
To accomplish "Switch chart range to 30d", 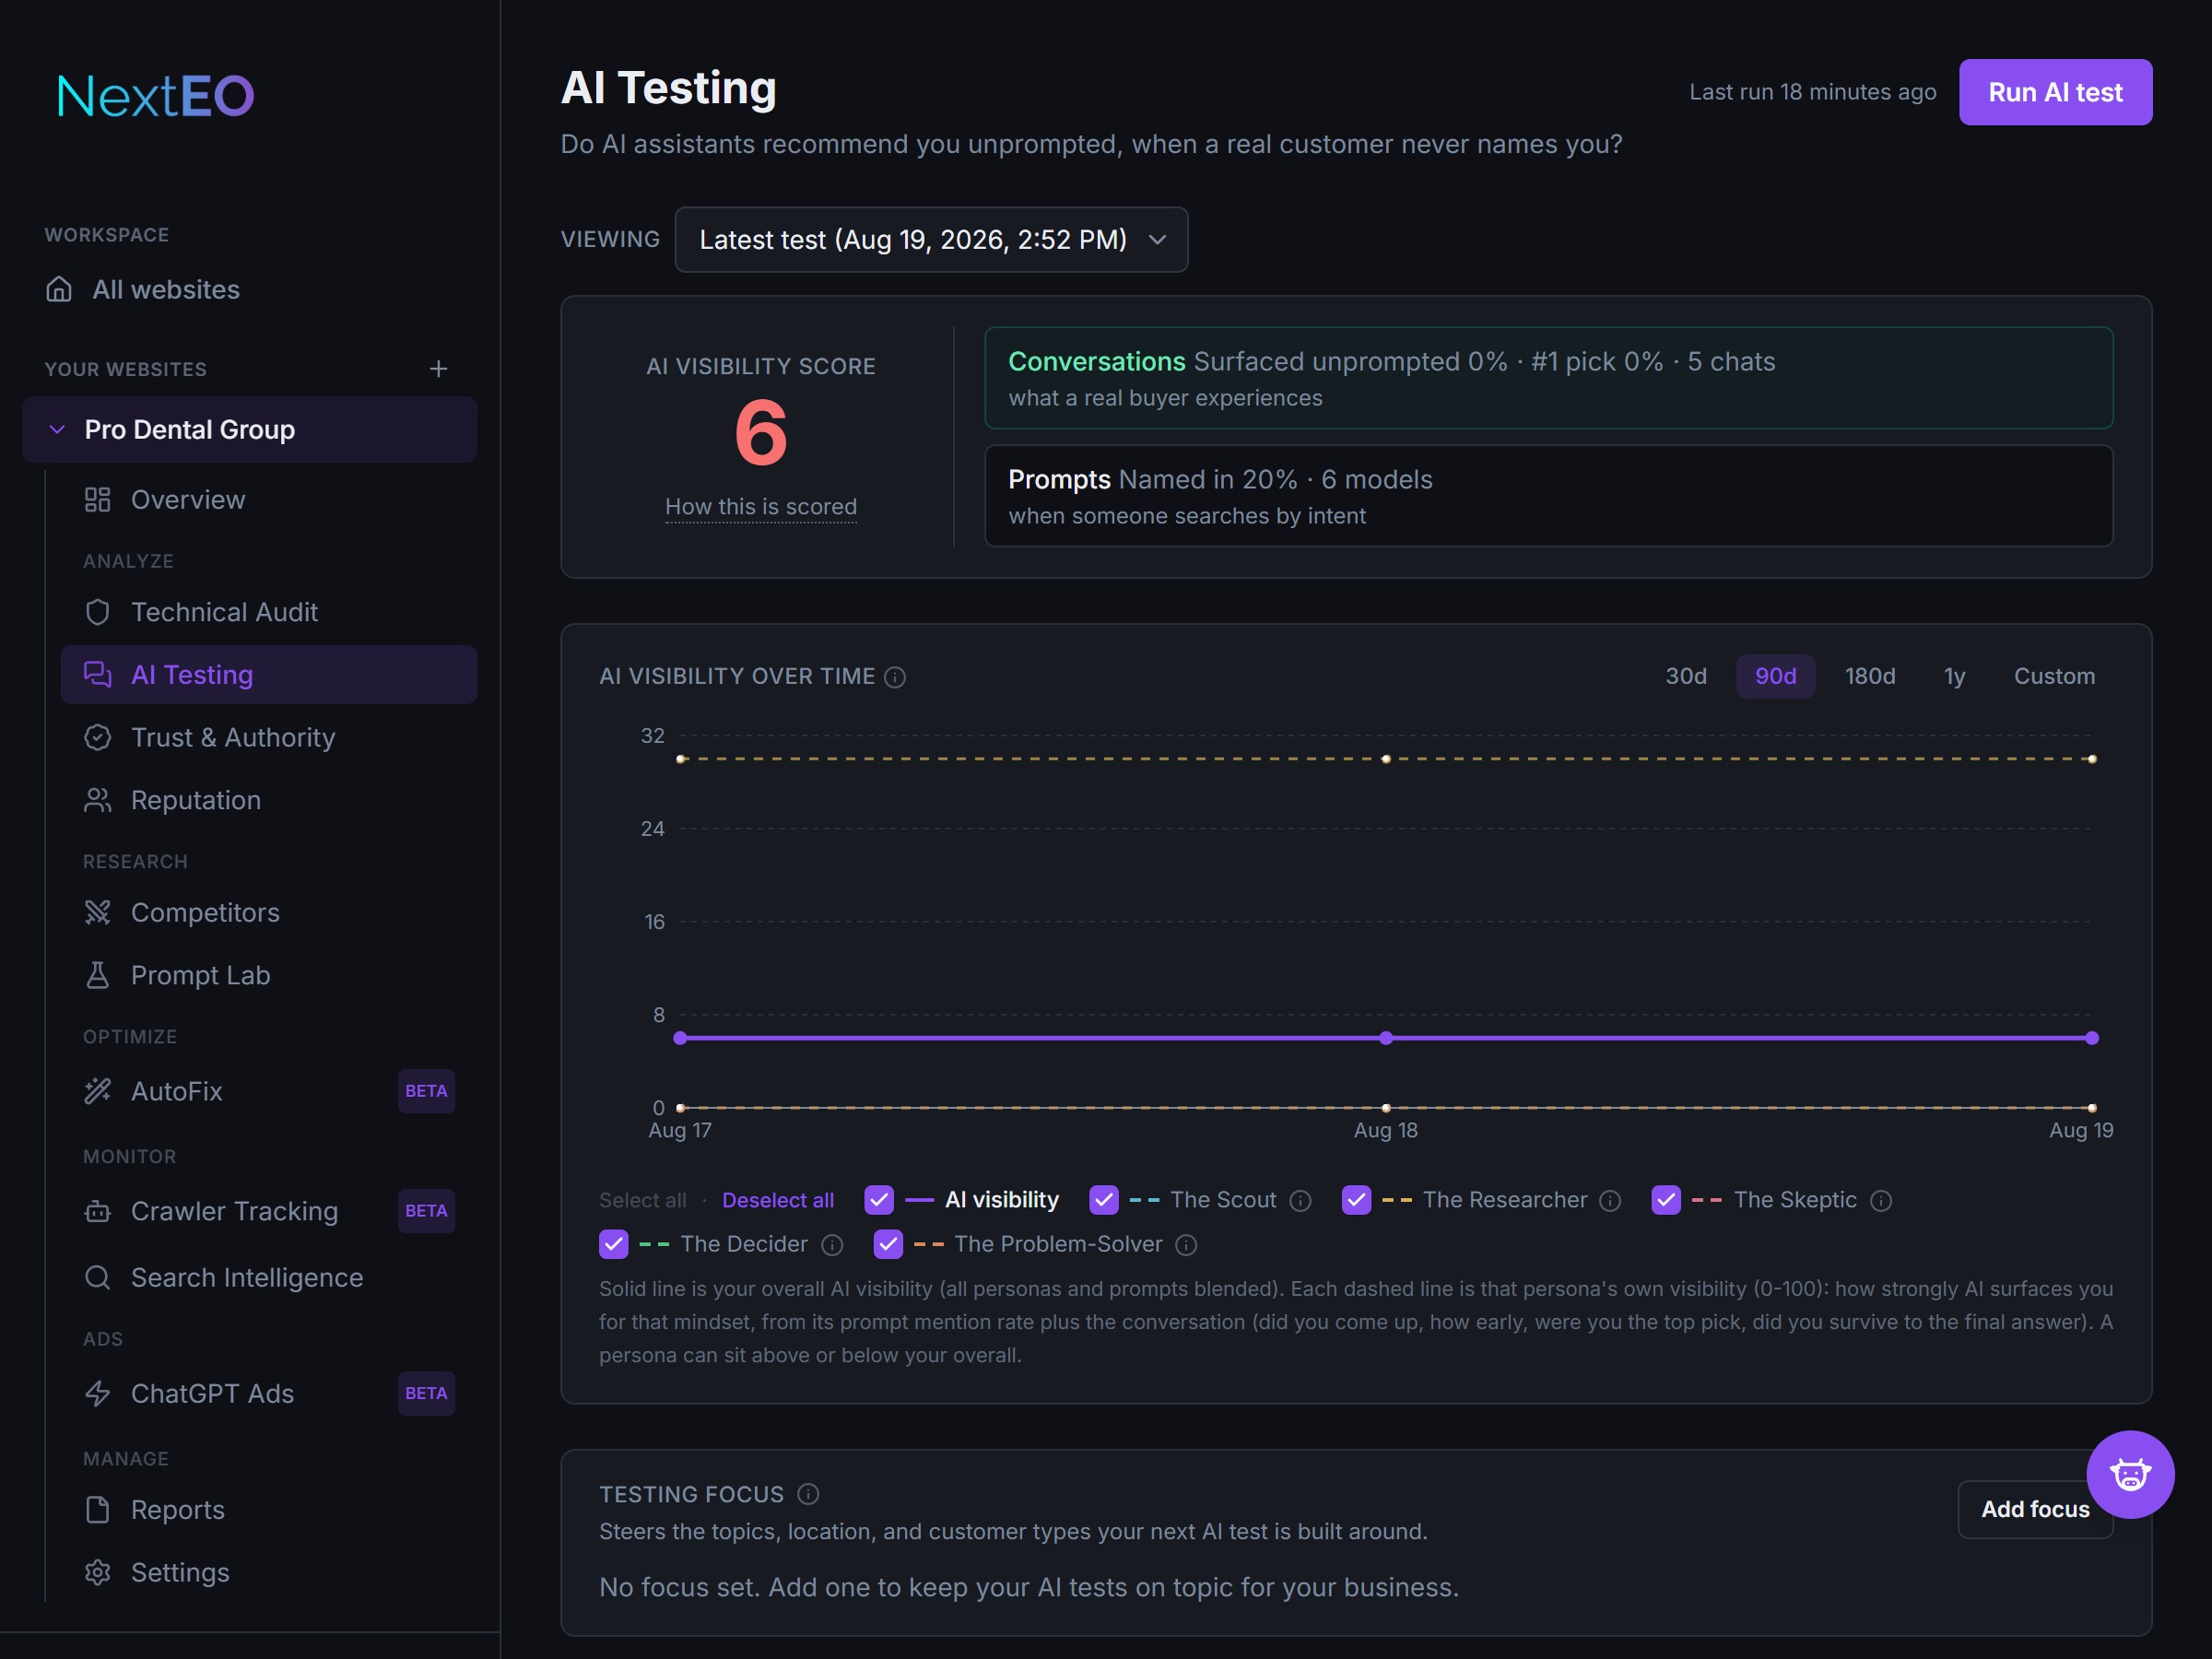I will pyautogui.click(x=1685, y=676).
